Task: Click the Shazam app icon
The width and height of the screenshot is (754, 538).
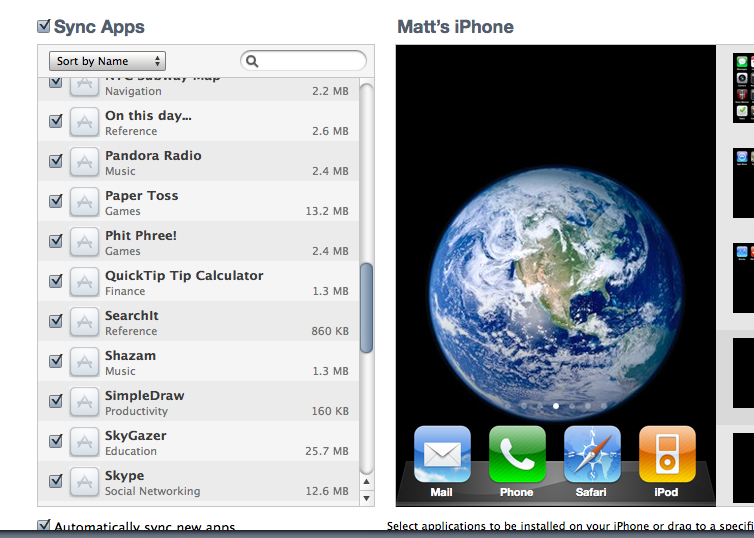Action: coord(84,361)
